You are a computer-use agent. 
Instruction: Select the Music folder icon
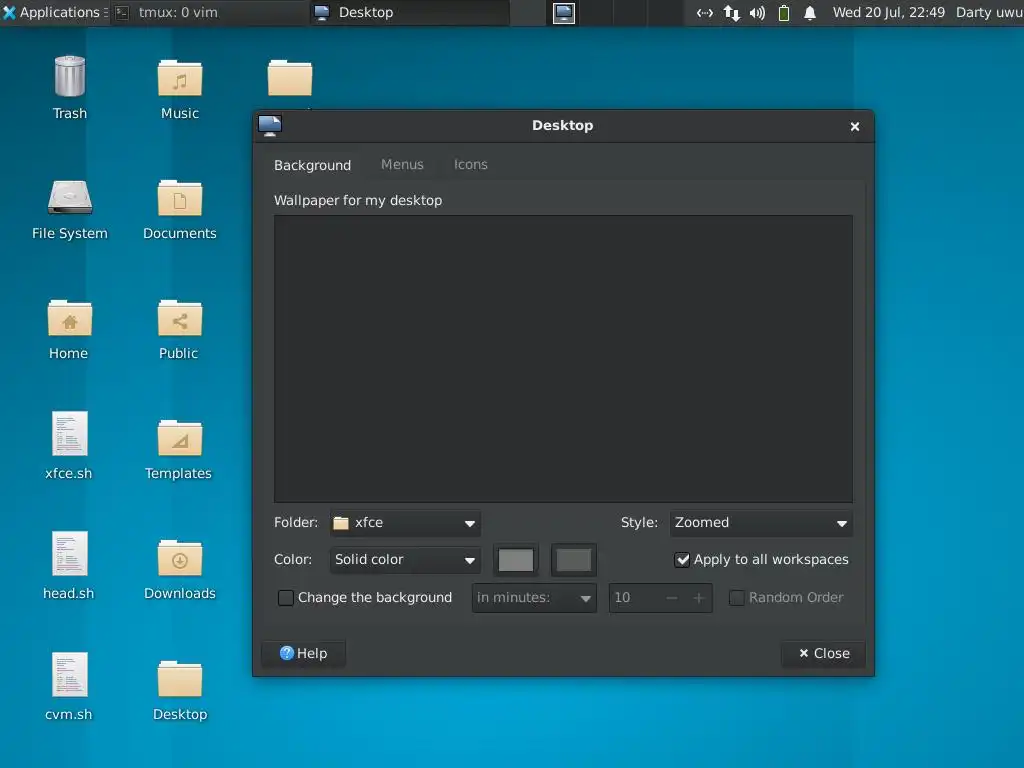click(x=180, y=78)
